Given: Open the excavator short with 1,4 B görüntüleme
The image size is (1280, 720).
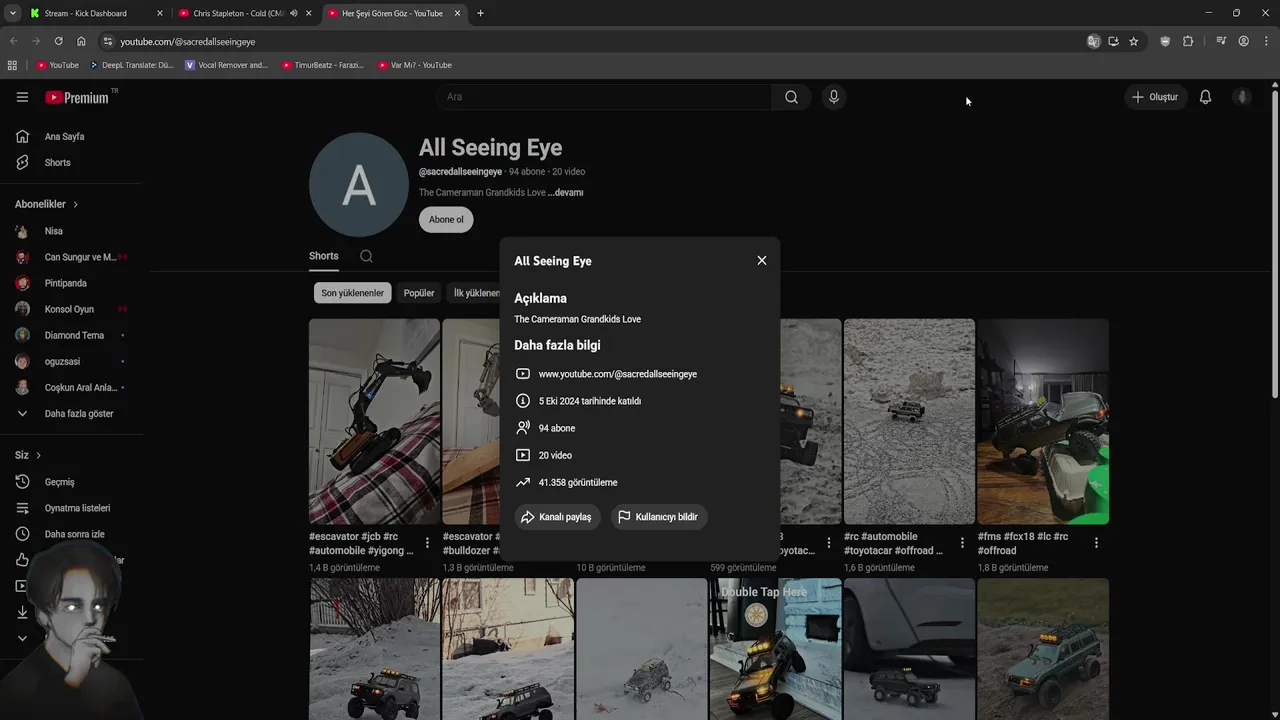Looking at the screenshot, I should (x=374, y=421).
